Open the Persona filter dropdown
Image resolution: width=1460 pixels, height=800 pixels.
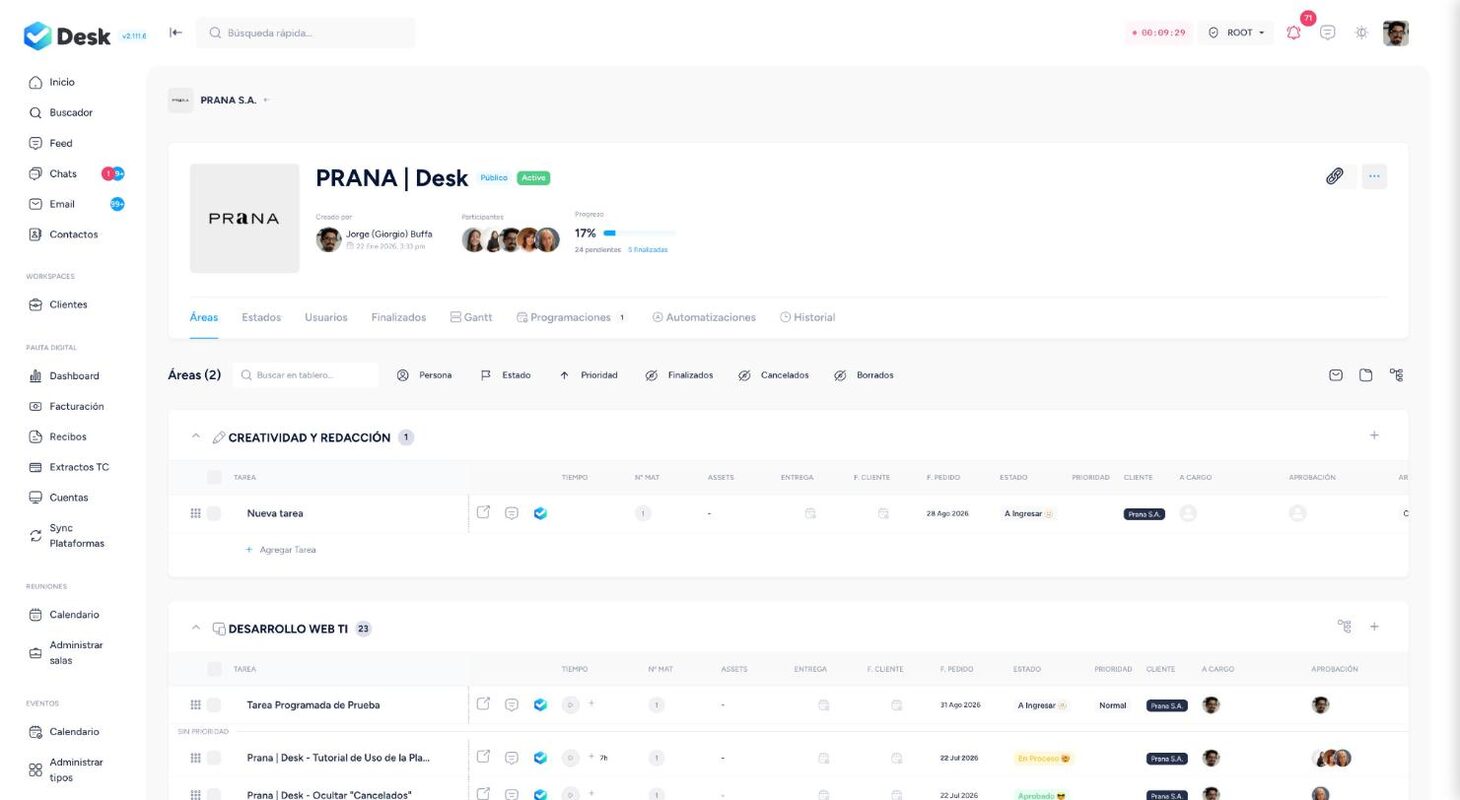click(x=424, y=375)
